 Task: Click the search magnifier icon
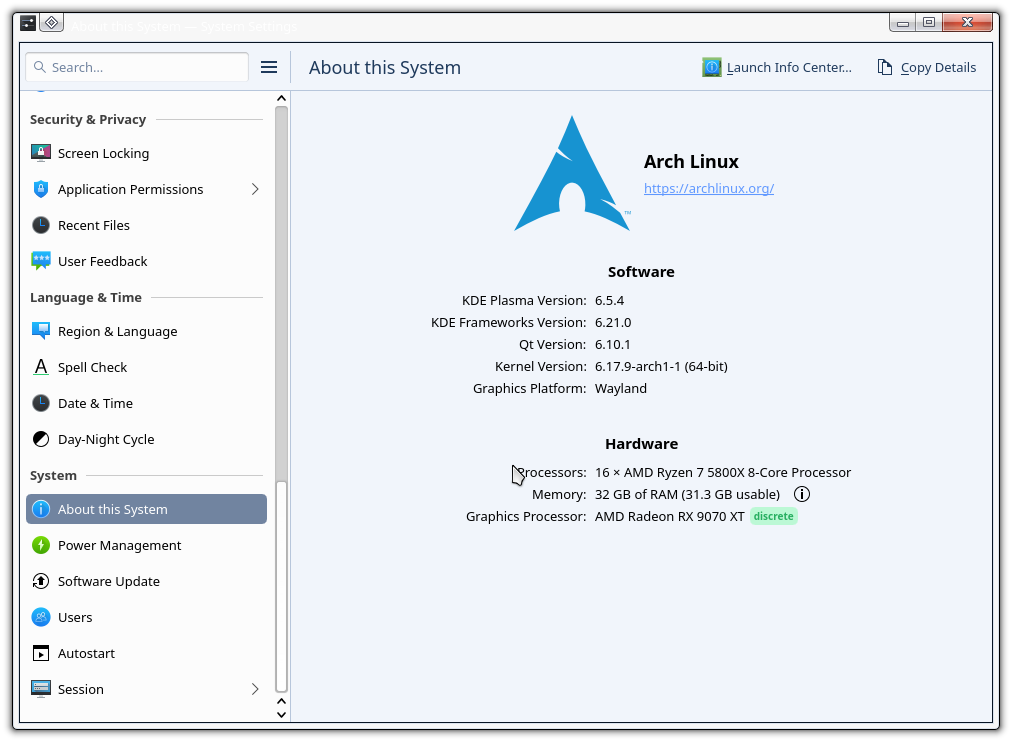(x=40, y=67)
